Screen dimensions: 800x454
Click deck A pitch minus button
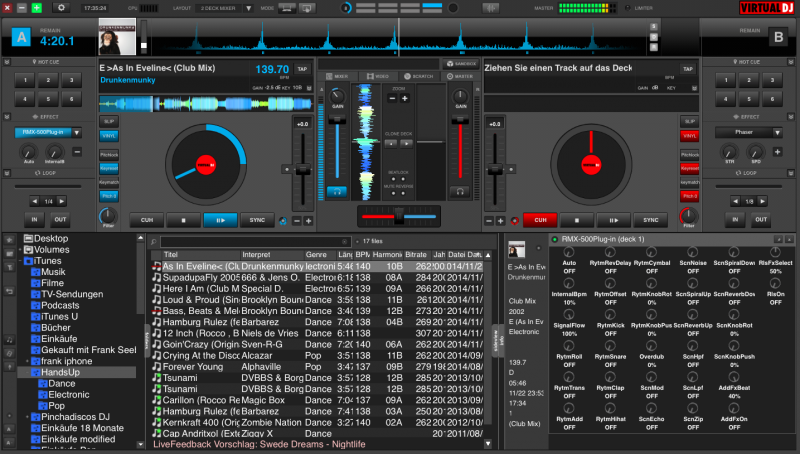point(297,221)
